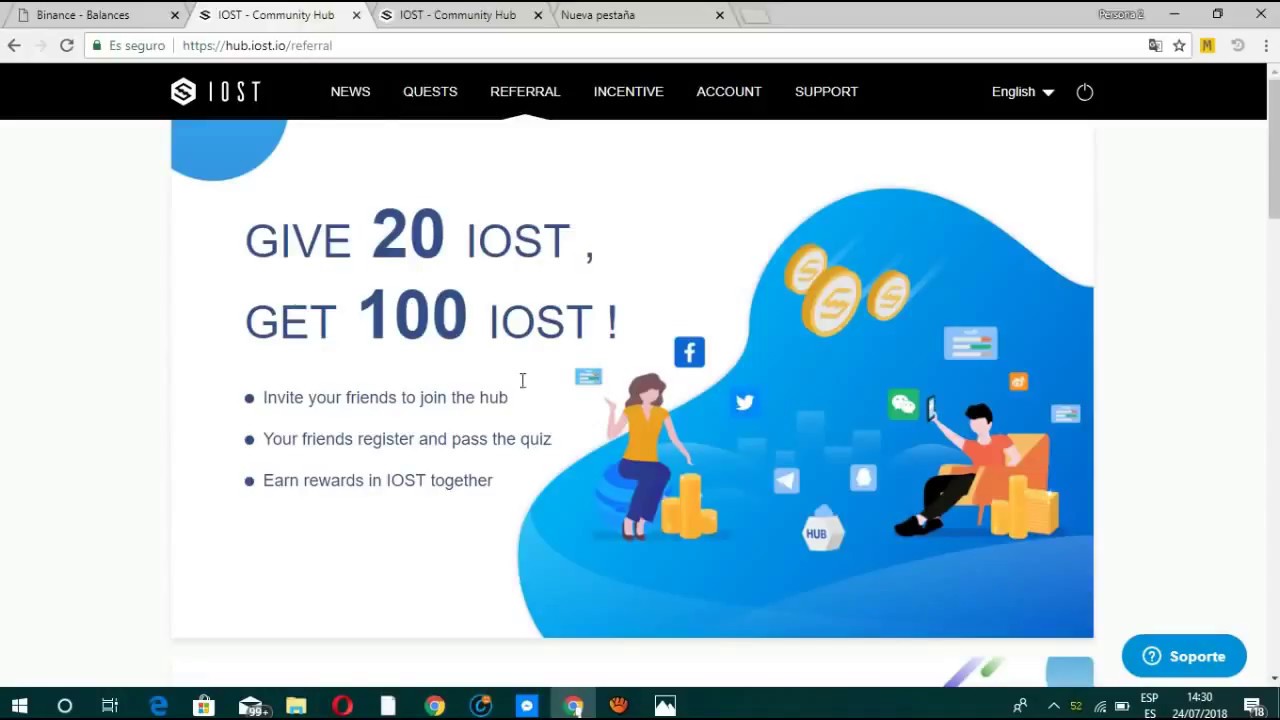
Task: Click the HUB hexagon badge in the illustration
Action: click(x=823, y=529)
